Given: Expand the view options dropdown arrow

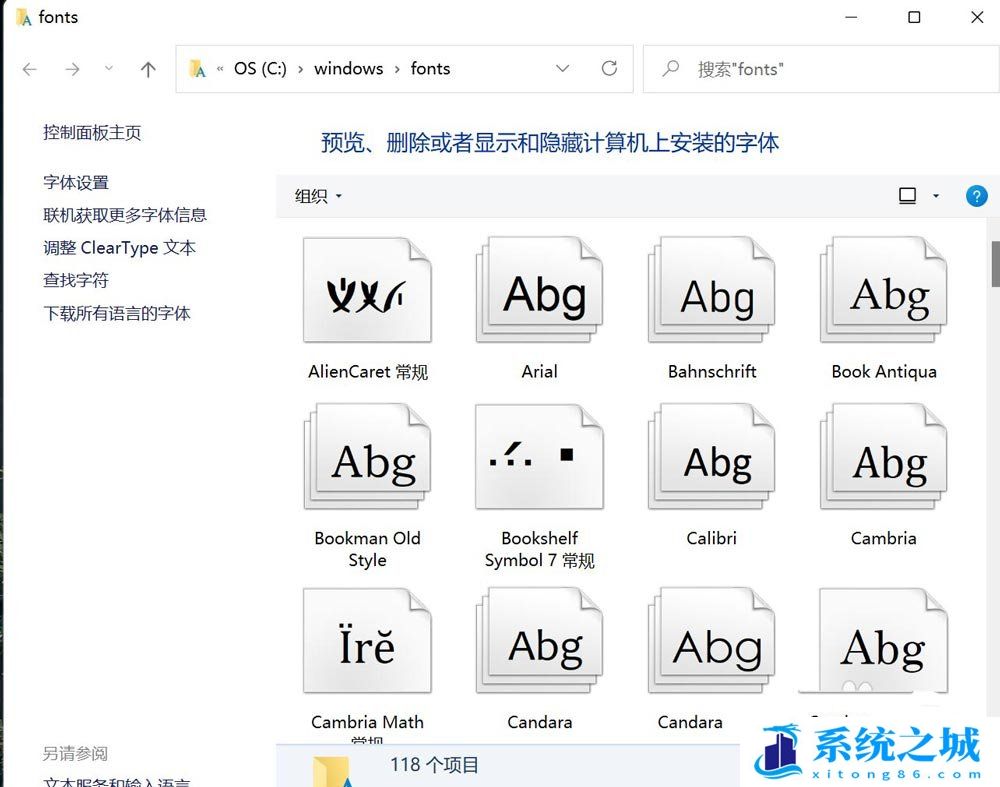Looking at the screenshot, I should [936, 196].
